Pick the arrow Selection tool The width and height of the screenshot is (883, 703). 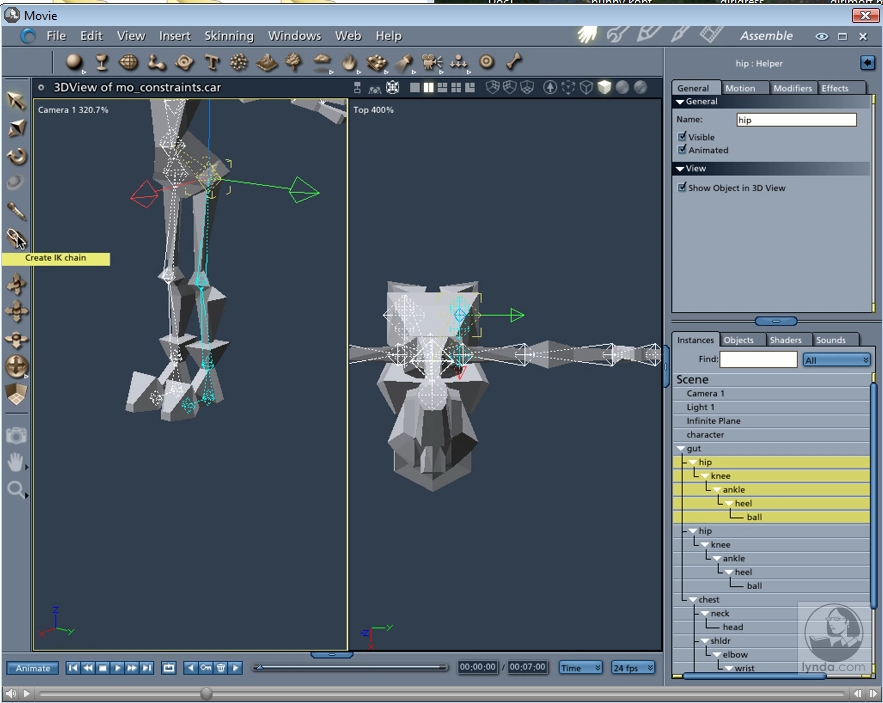(x=16, y=100)
